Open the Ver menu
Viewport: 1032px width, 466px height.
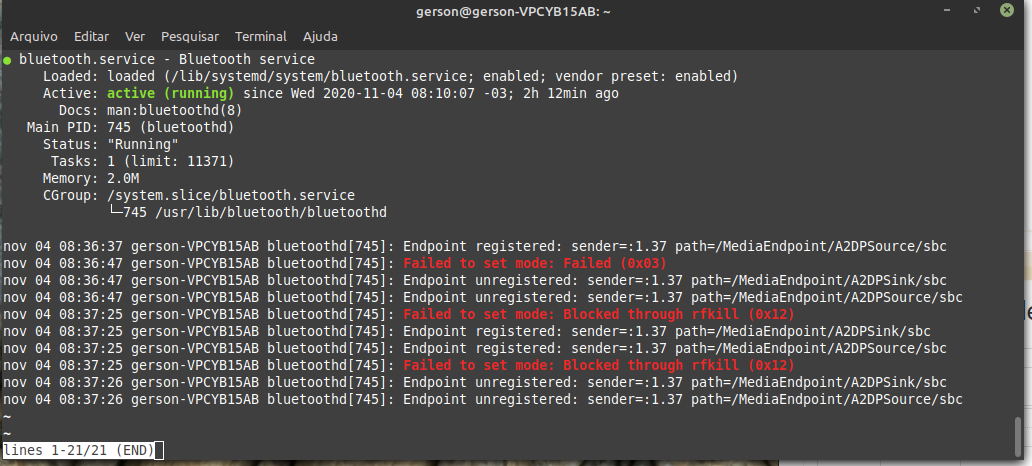pyautogui.click(x=135, y=37)
